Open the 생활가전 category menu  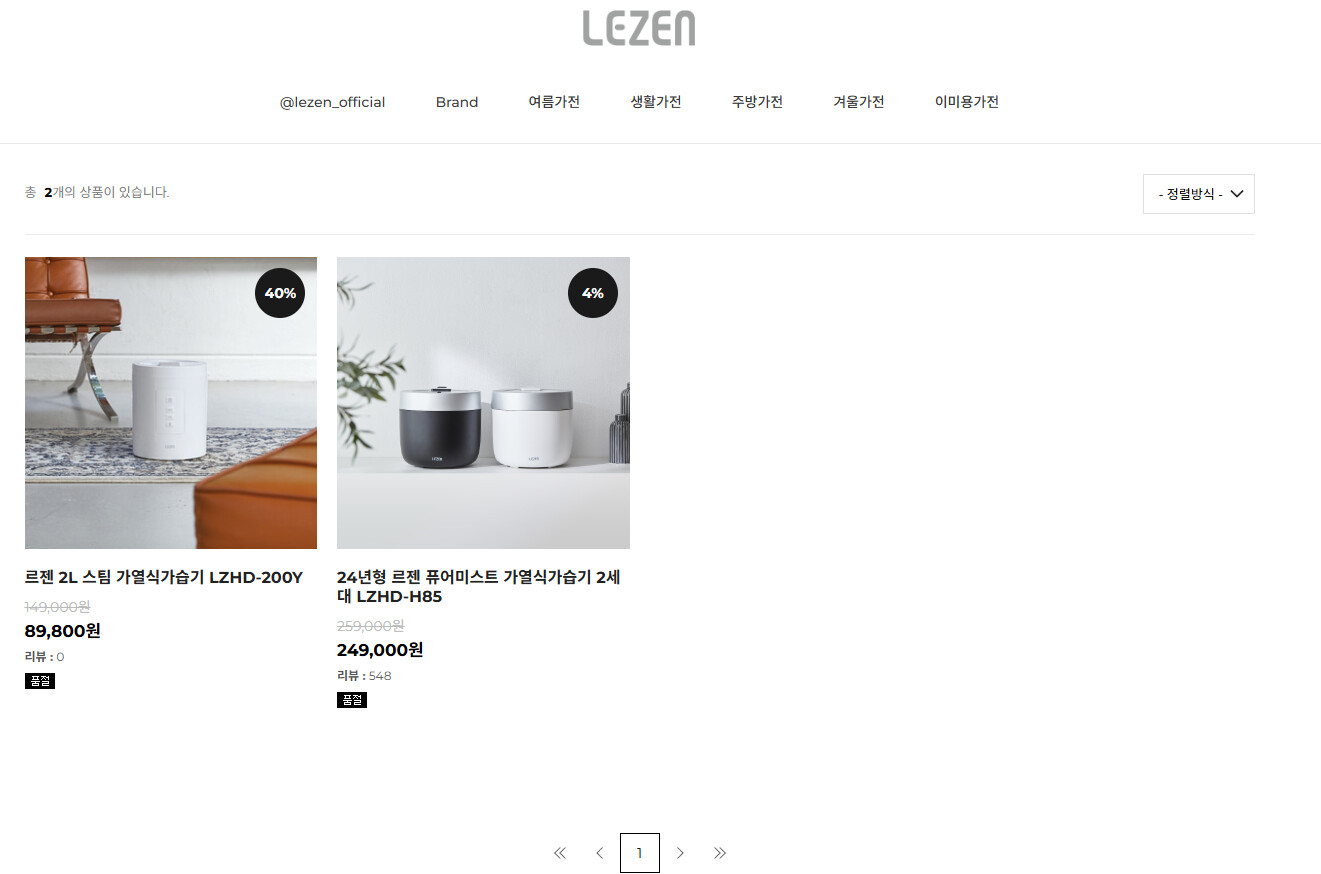[656, 102]
